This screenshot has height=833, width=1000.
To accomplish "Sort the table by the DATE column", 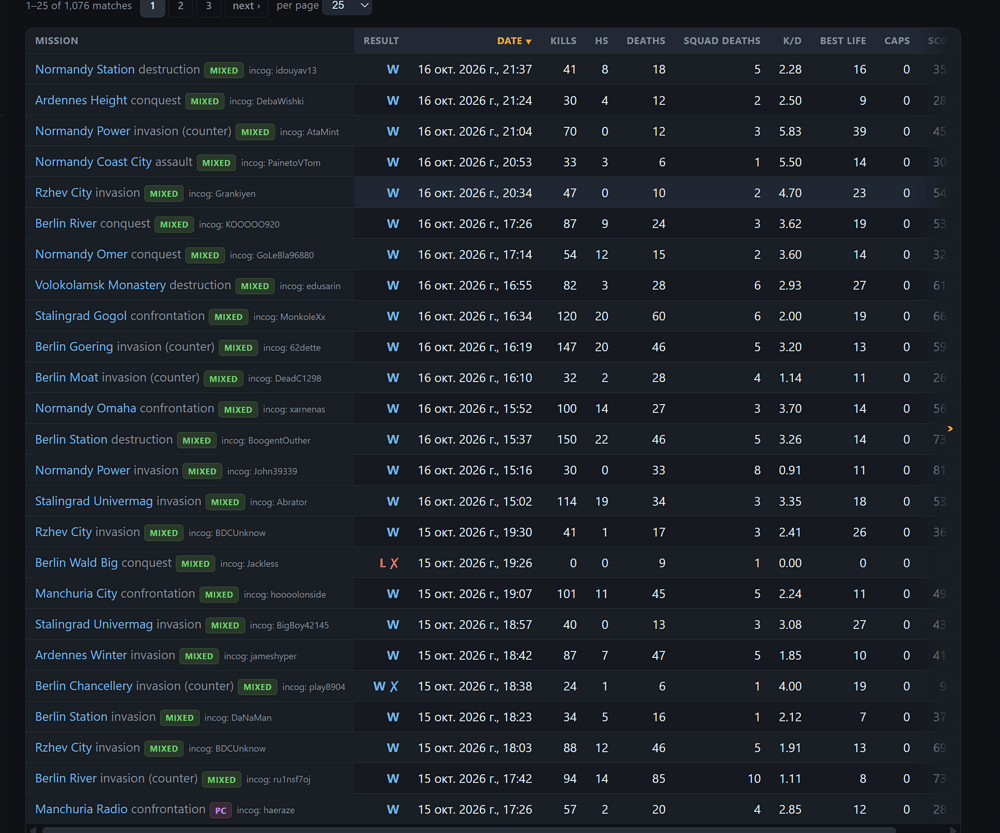I will point(514,41).
